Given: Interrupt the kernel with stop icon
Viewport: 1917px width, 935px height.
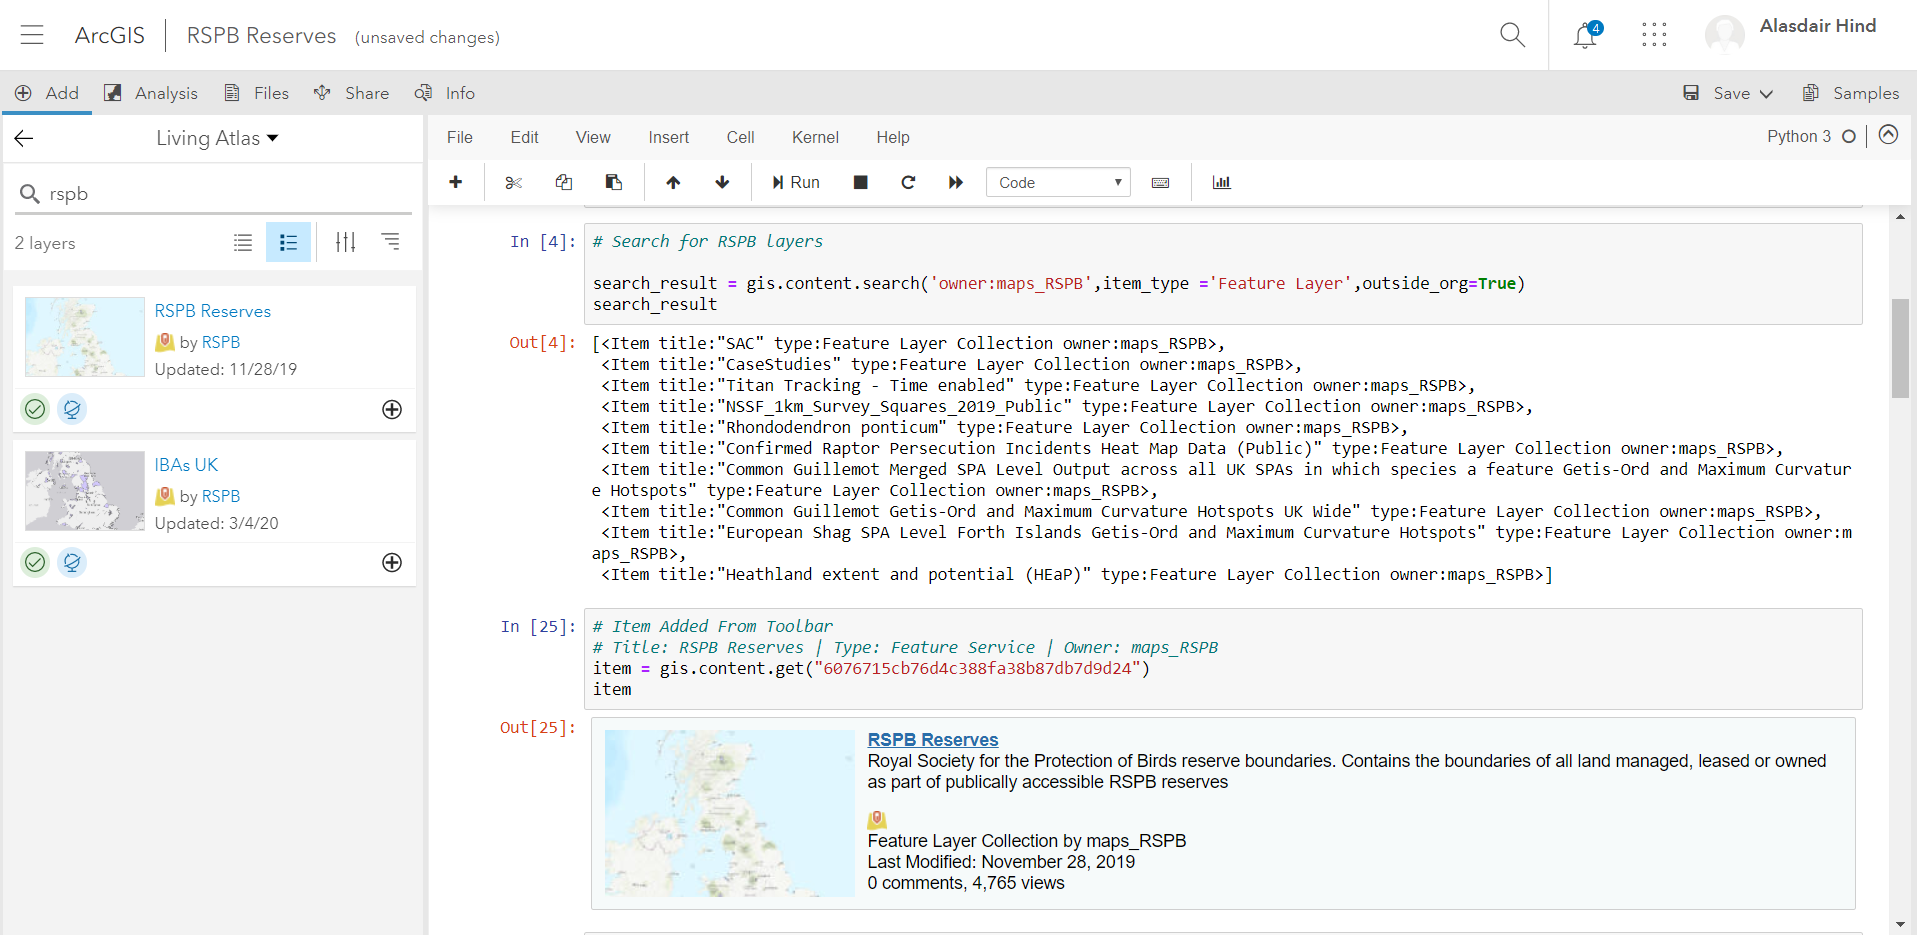Looking at the screenshot, I should click(x=860, y=182).
